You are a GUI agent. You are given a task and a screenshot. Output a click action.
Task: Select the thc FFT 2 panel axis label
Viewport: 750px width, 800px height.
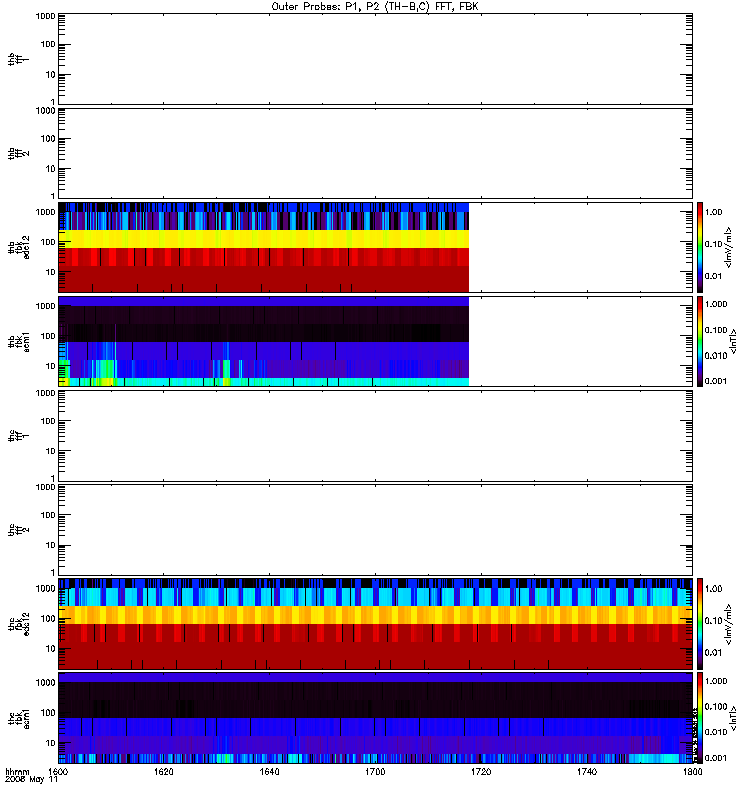pyautogui.click(x=18, y=530)
